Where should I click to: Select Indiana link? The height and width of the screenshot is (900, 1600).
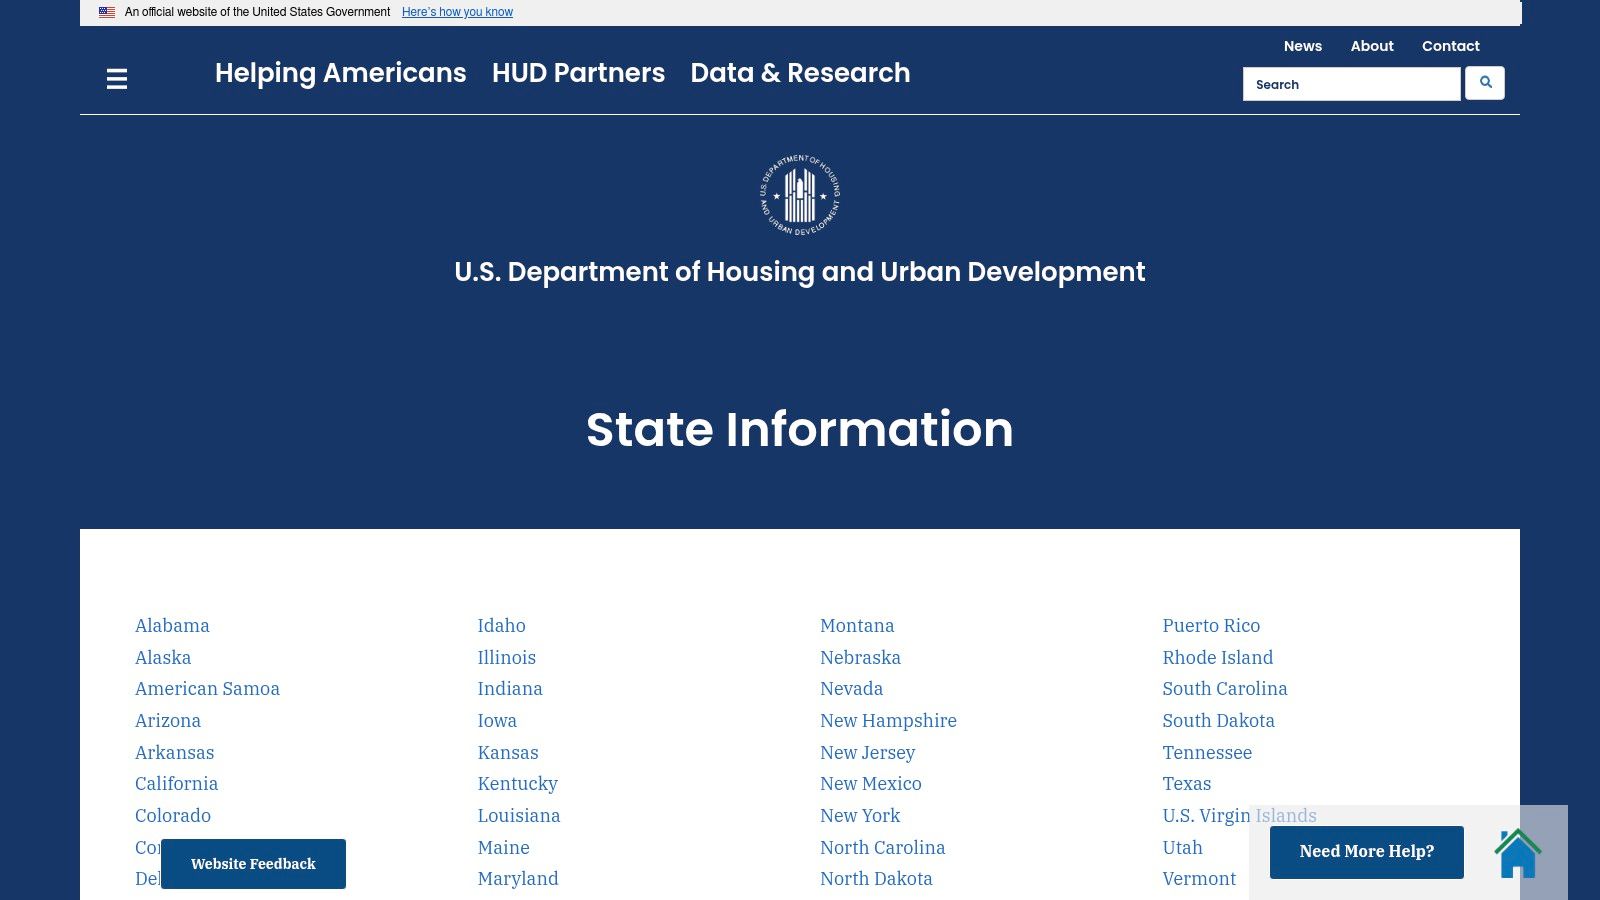(x=510, y=689)
